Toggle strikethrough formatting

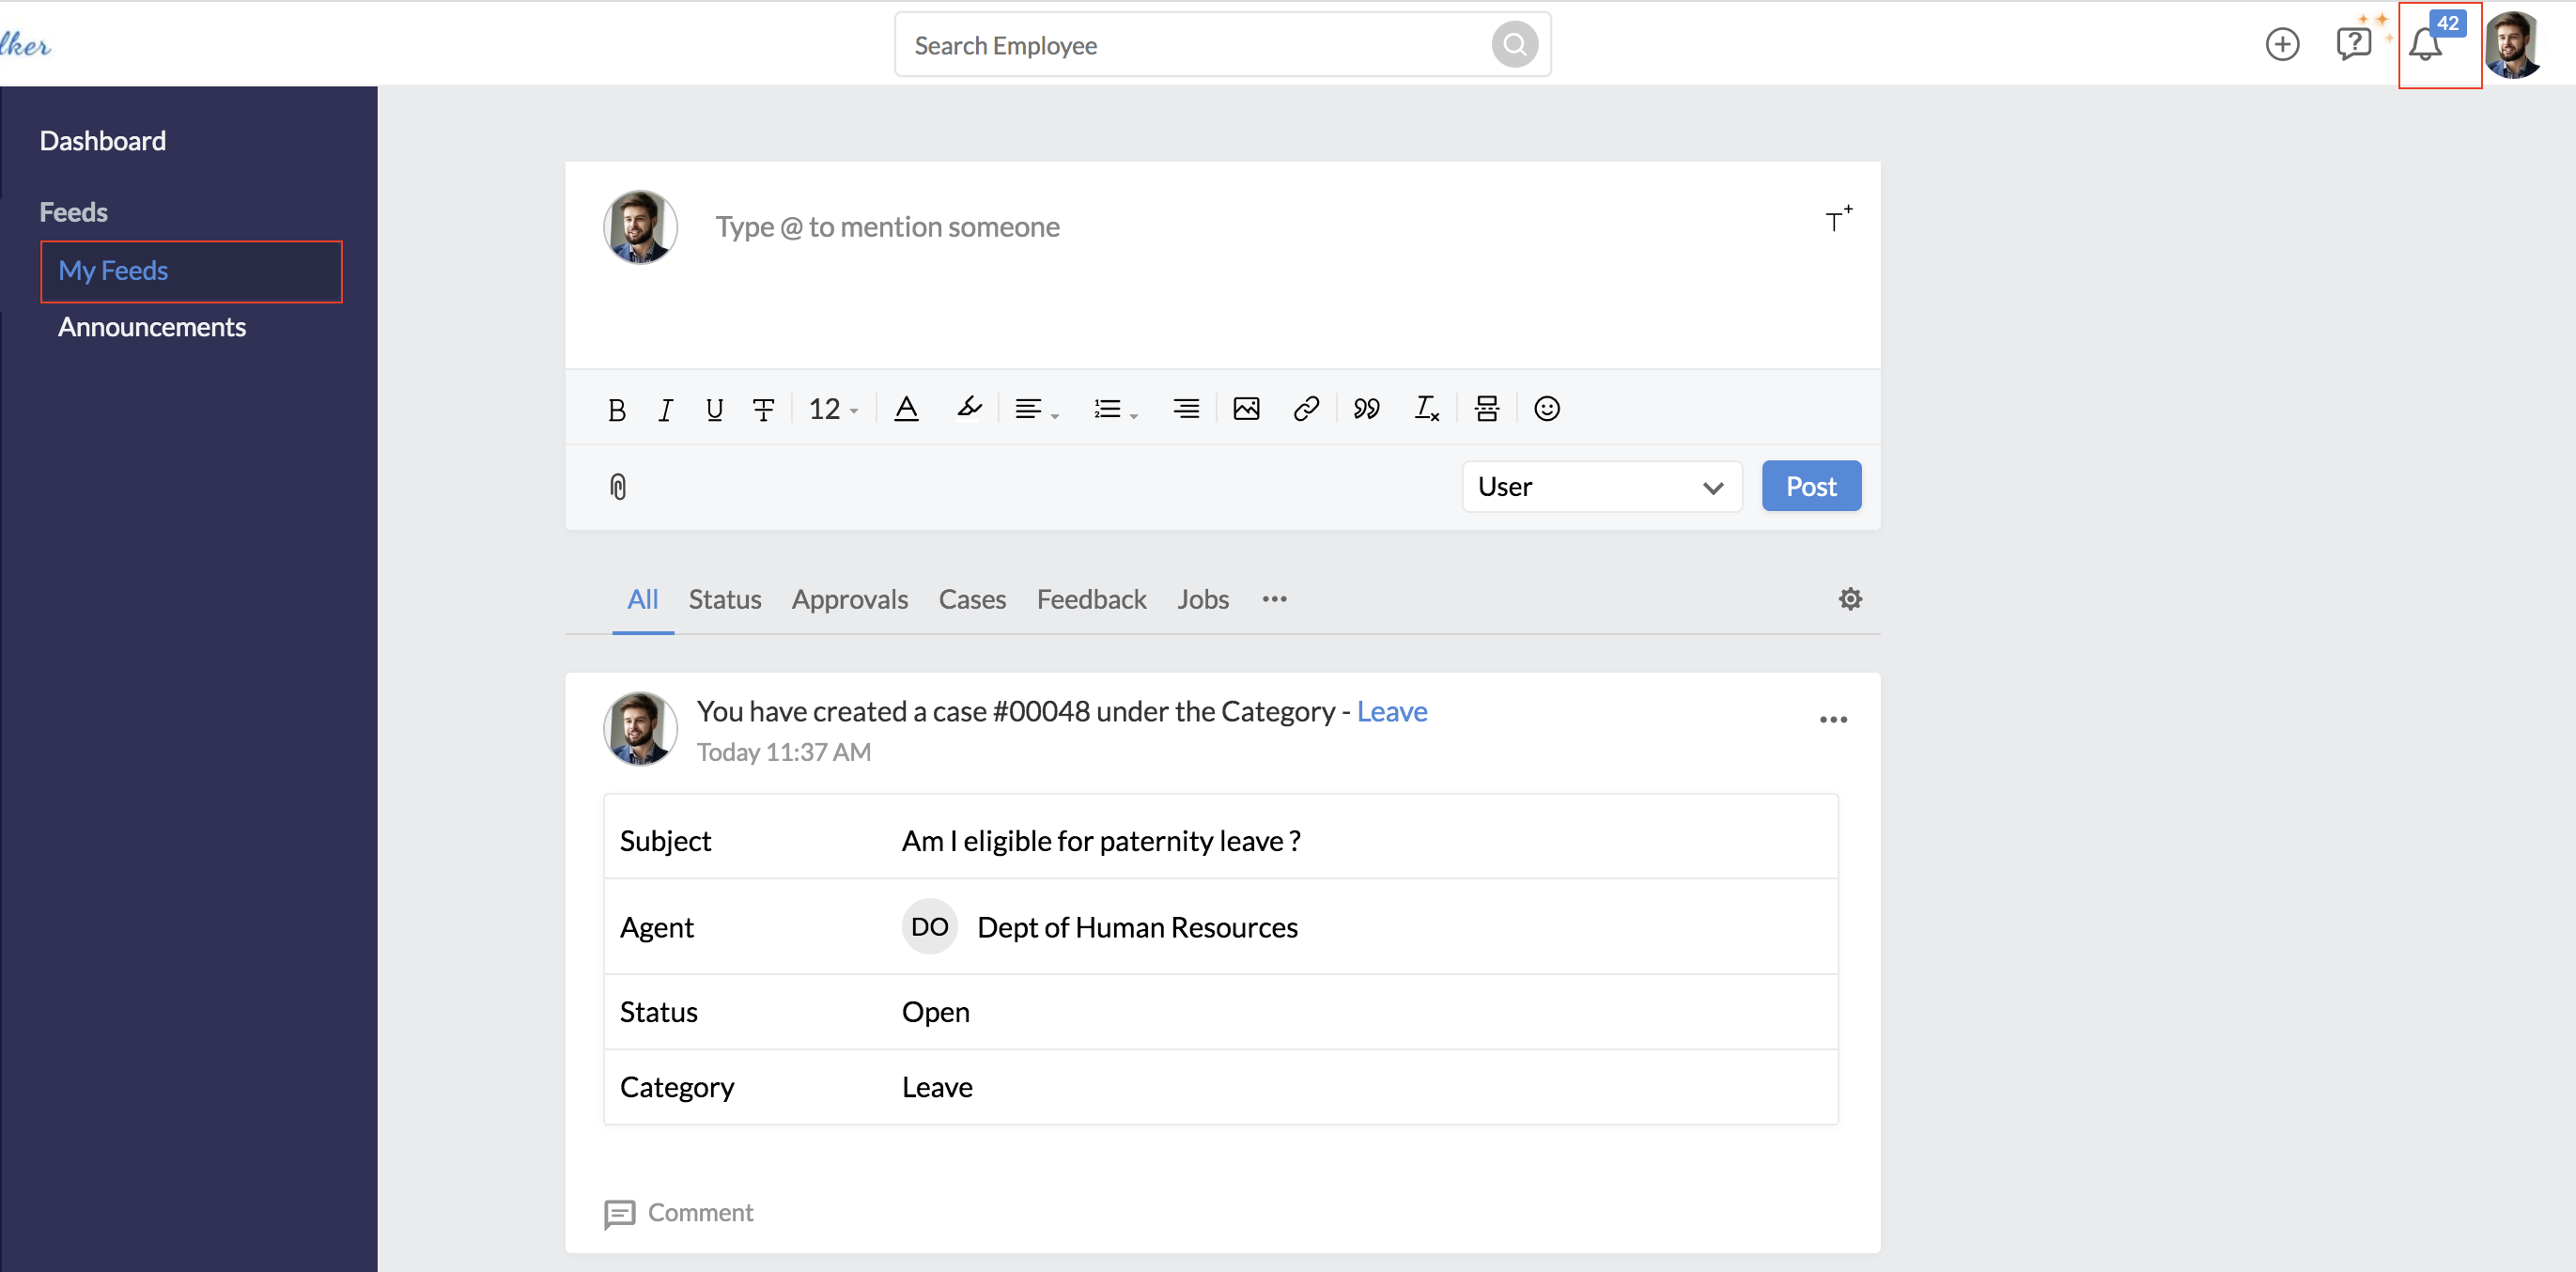coord(763,409)
